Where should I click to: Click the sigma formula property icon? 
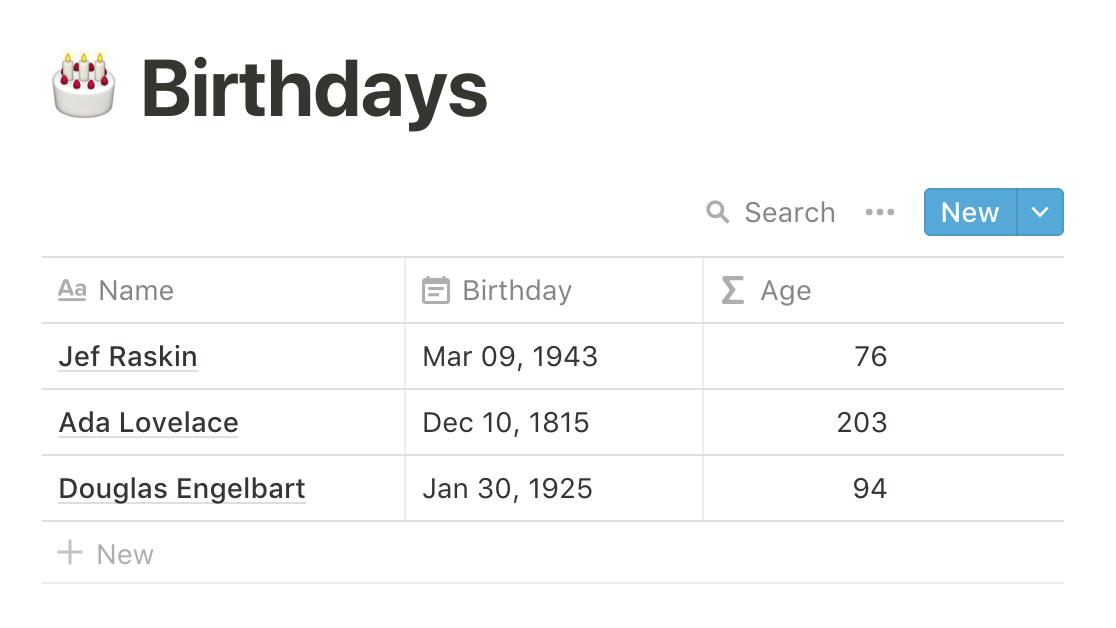tap(732, 291)
